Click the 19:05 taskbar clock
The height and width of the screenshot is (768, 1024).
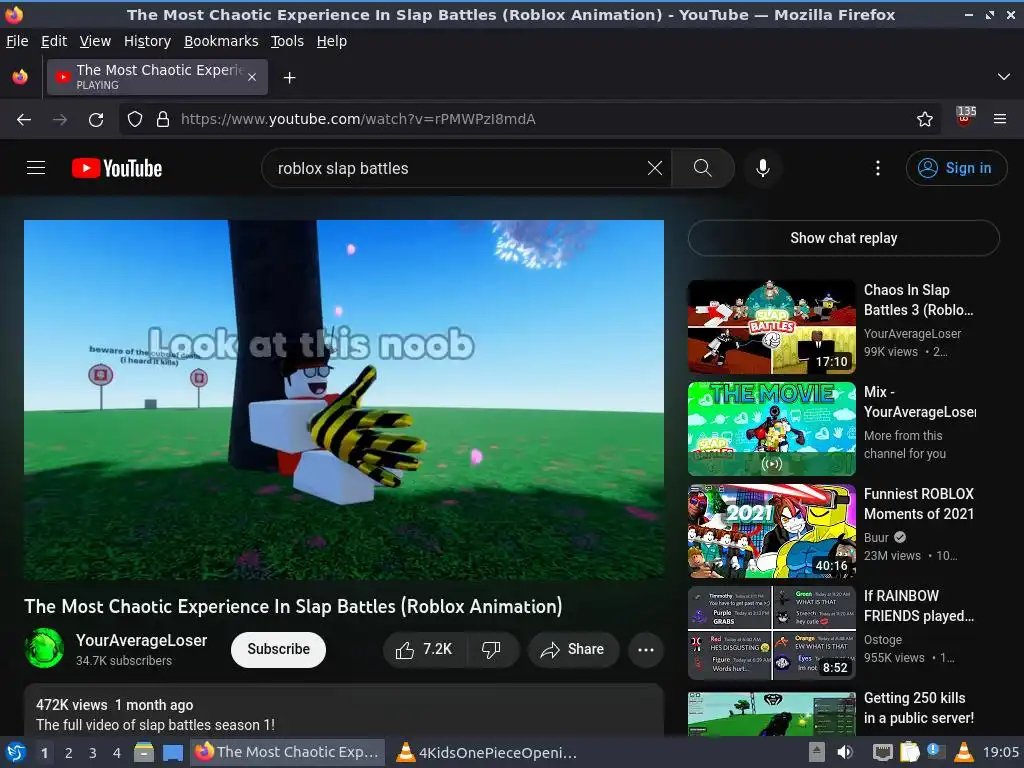(1000, 752)
